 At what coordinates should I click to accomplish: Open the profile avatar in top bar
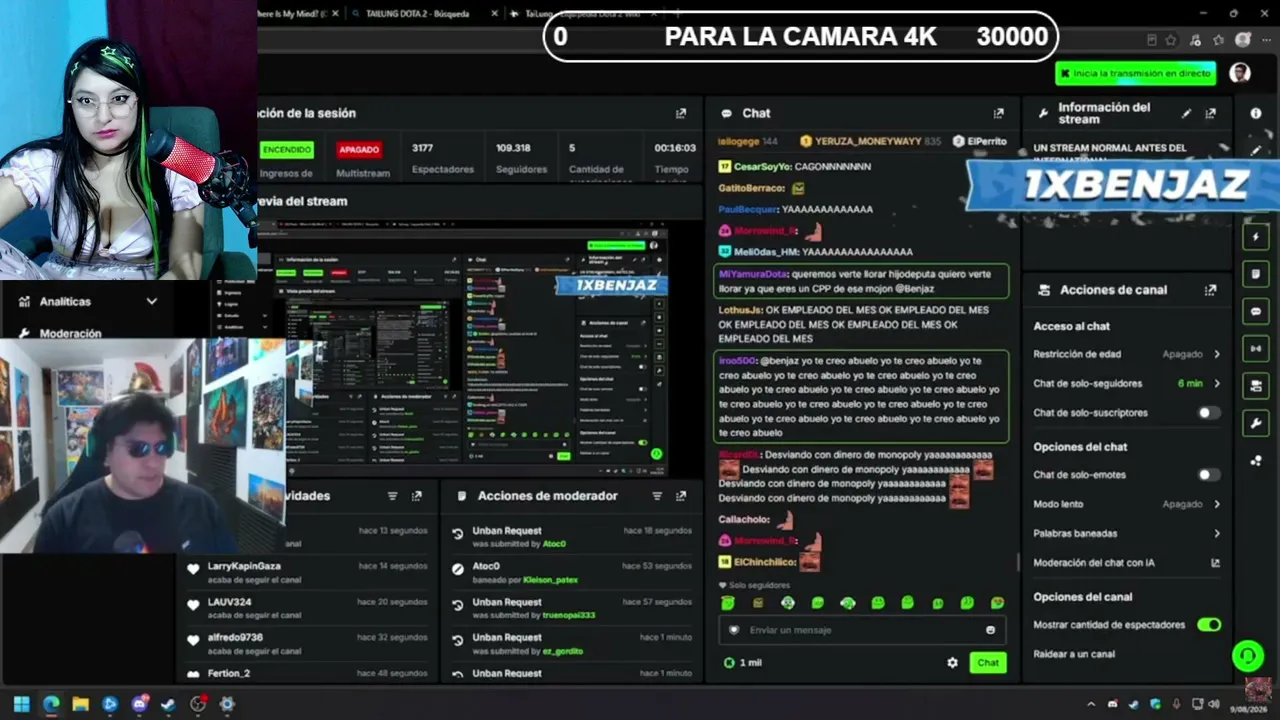(x=1240, y=73)
